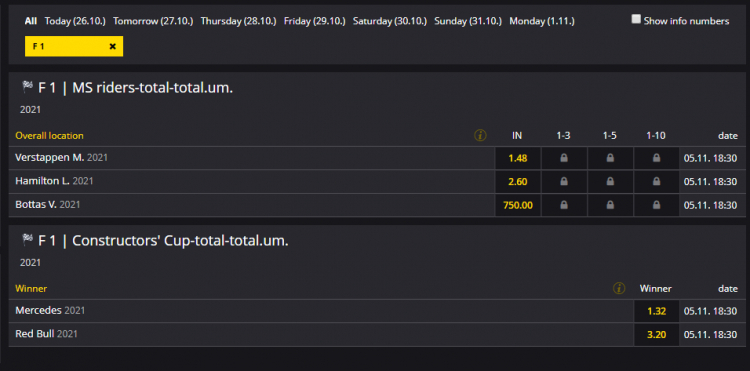Switch to Today (26.10.) tab

click(x=75, y=21)
